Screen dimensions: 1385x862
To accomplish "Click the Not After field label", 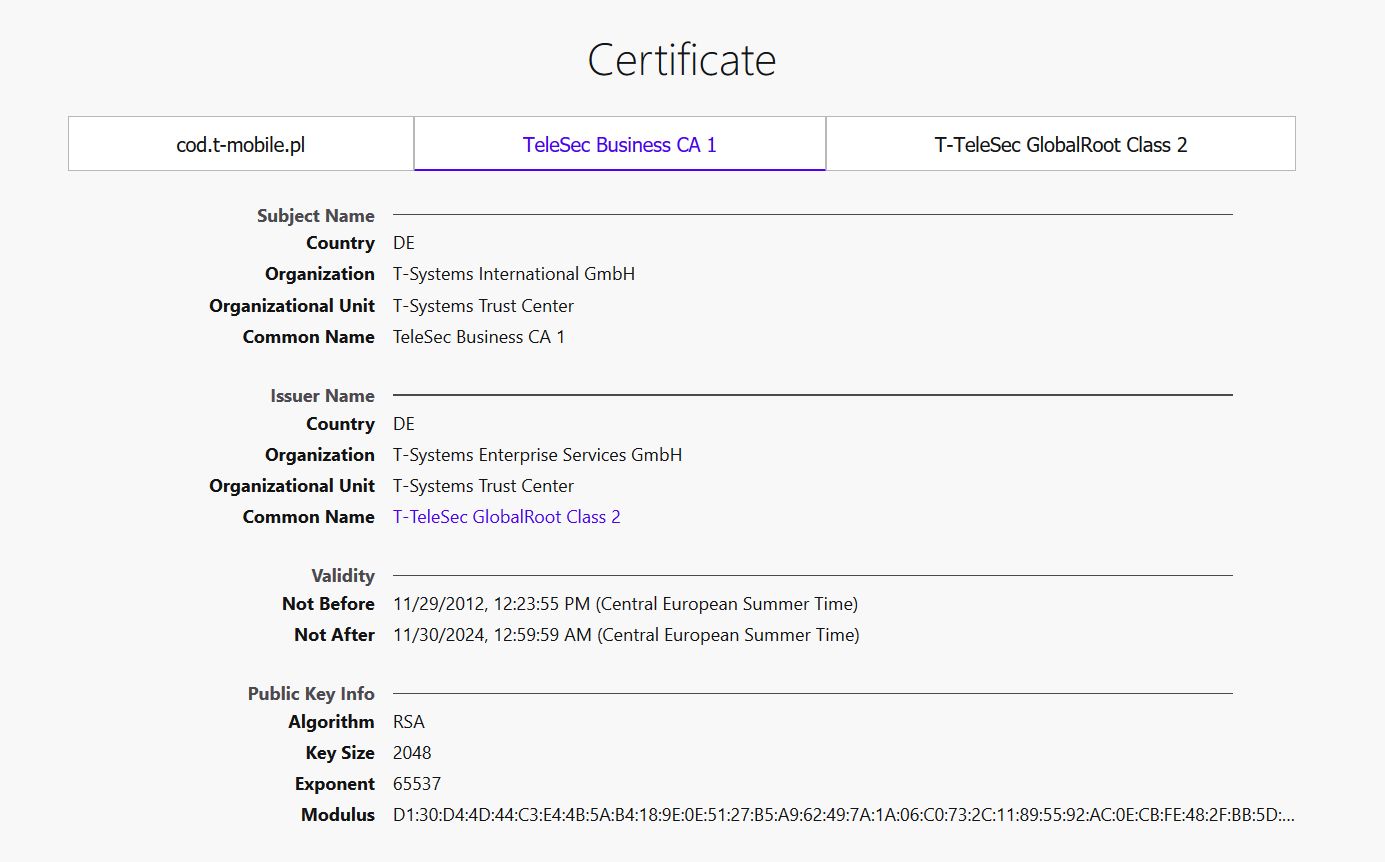I will pos(334,635).
